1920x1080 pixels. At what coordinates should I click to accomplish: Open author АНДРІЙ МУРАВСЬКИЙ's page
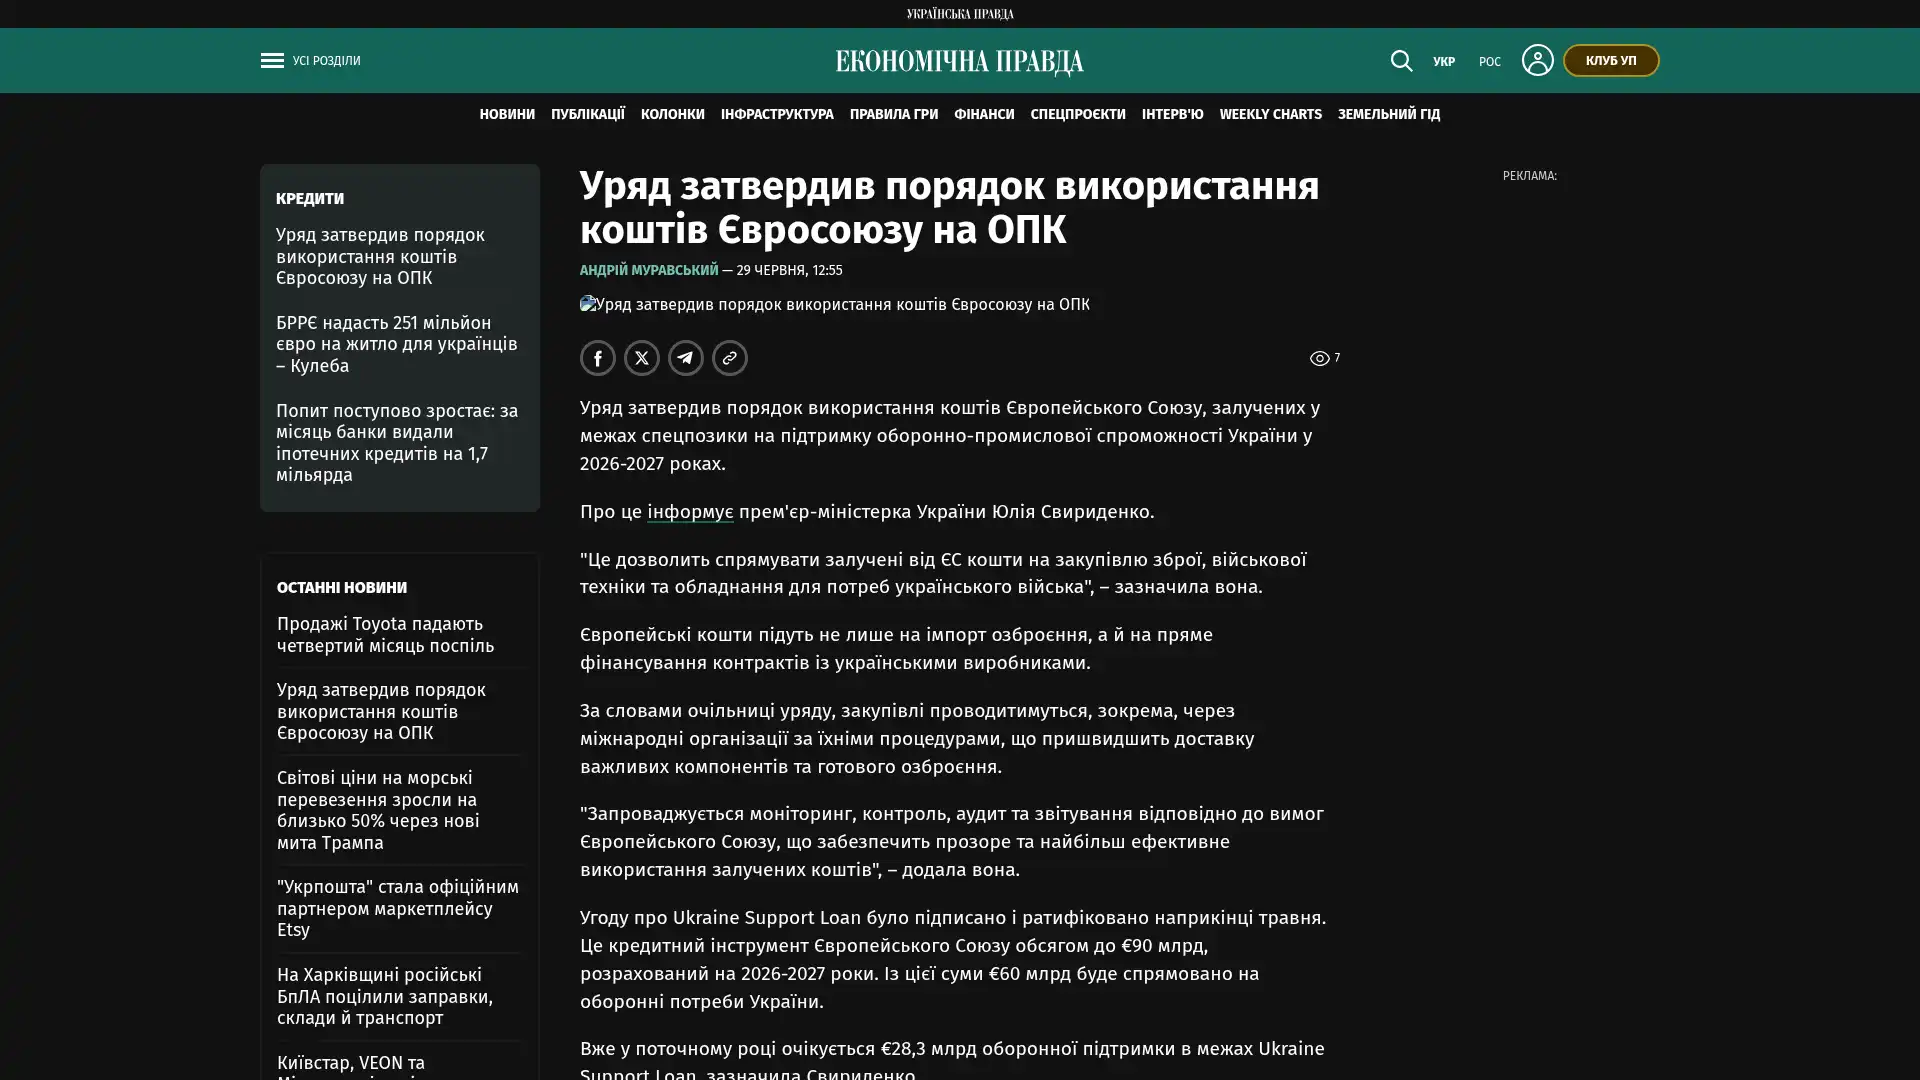(649, 270)
